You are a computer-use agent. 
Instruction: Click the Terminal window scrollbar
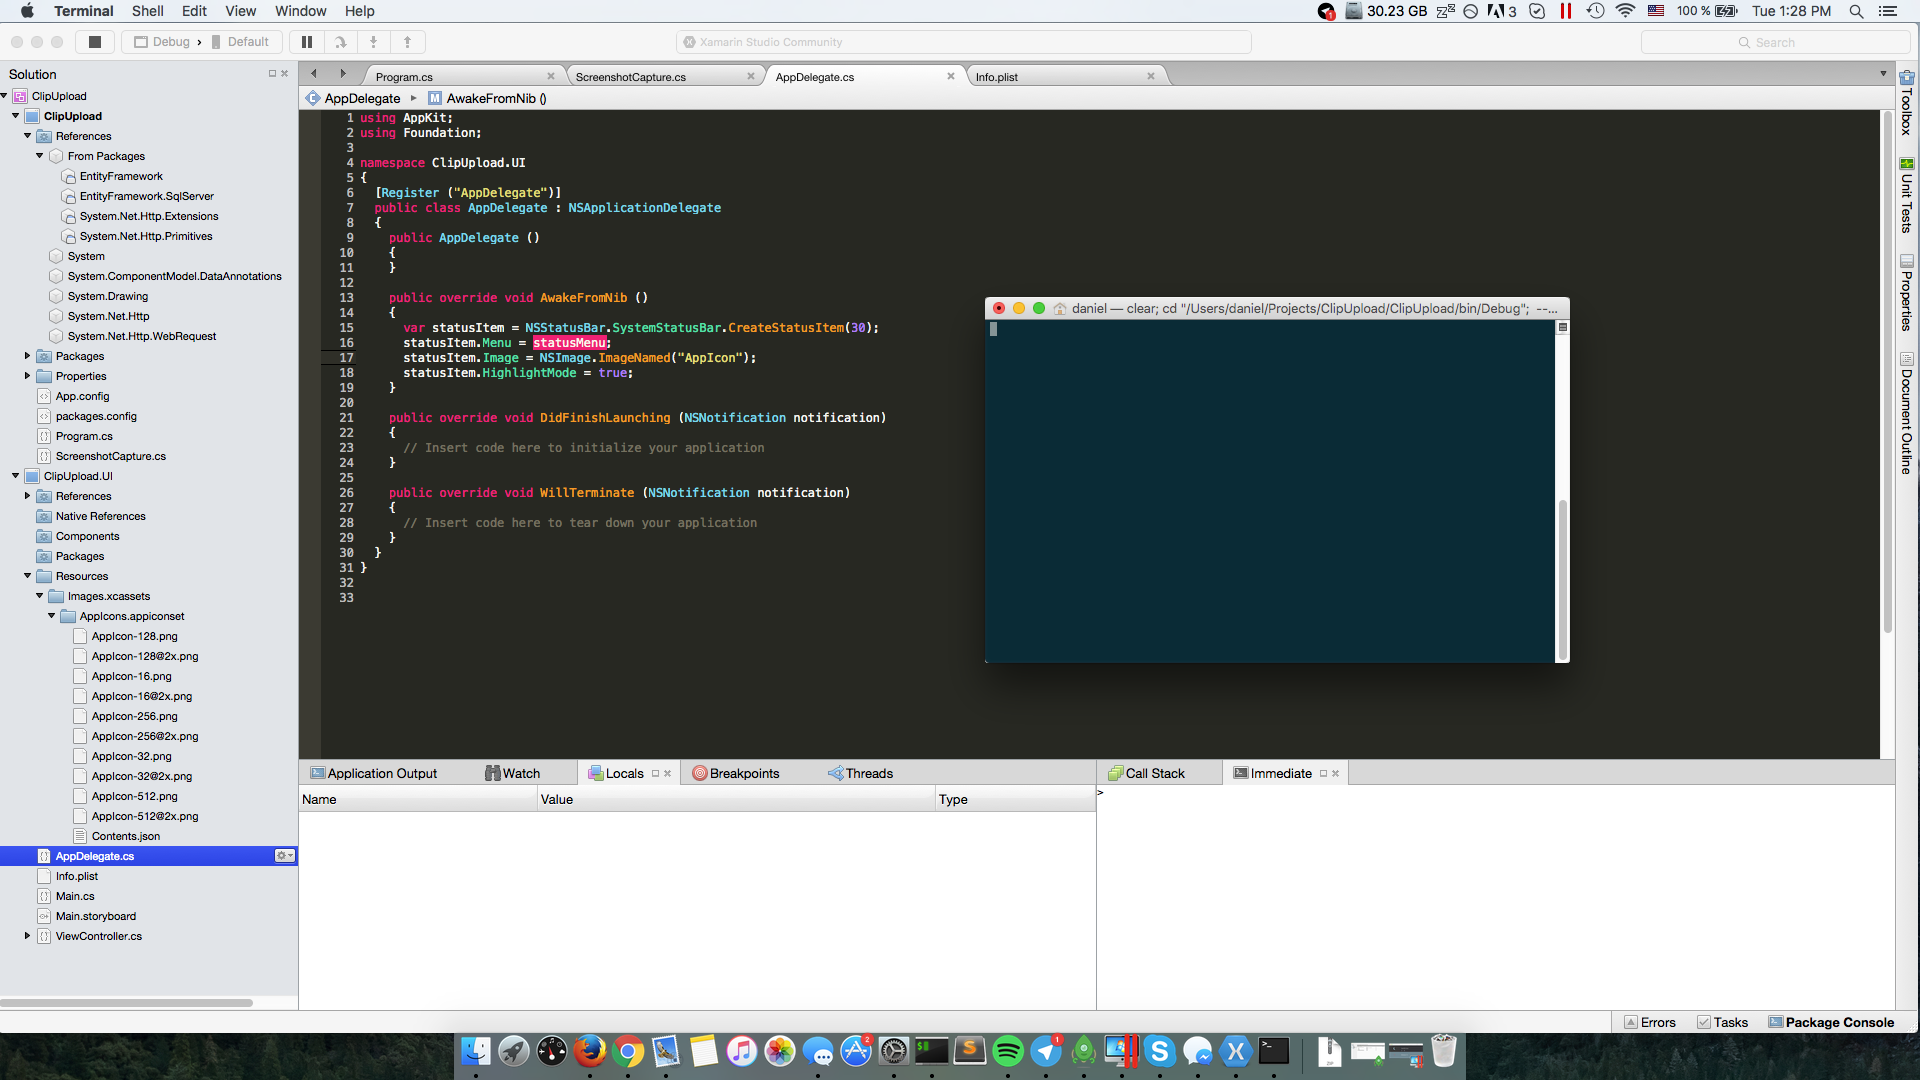pos(1562,578)
